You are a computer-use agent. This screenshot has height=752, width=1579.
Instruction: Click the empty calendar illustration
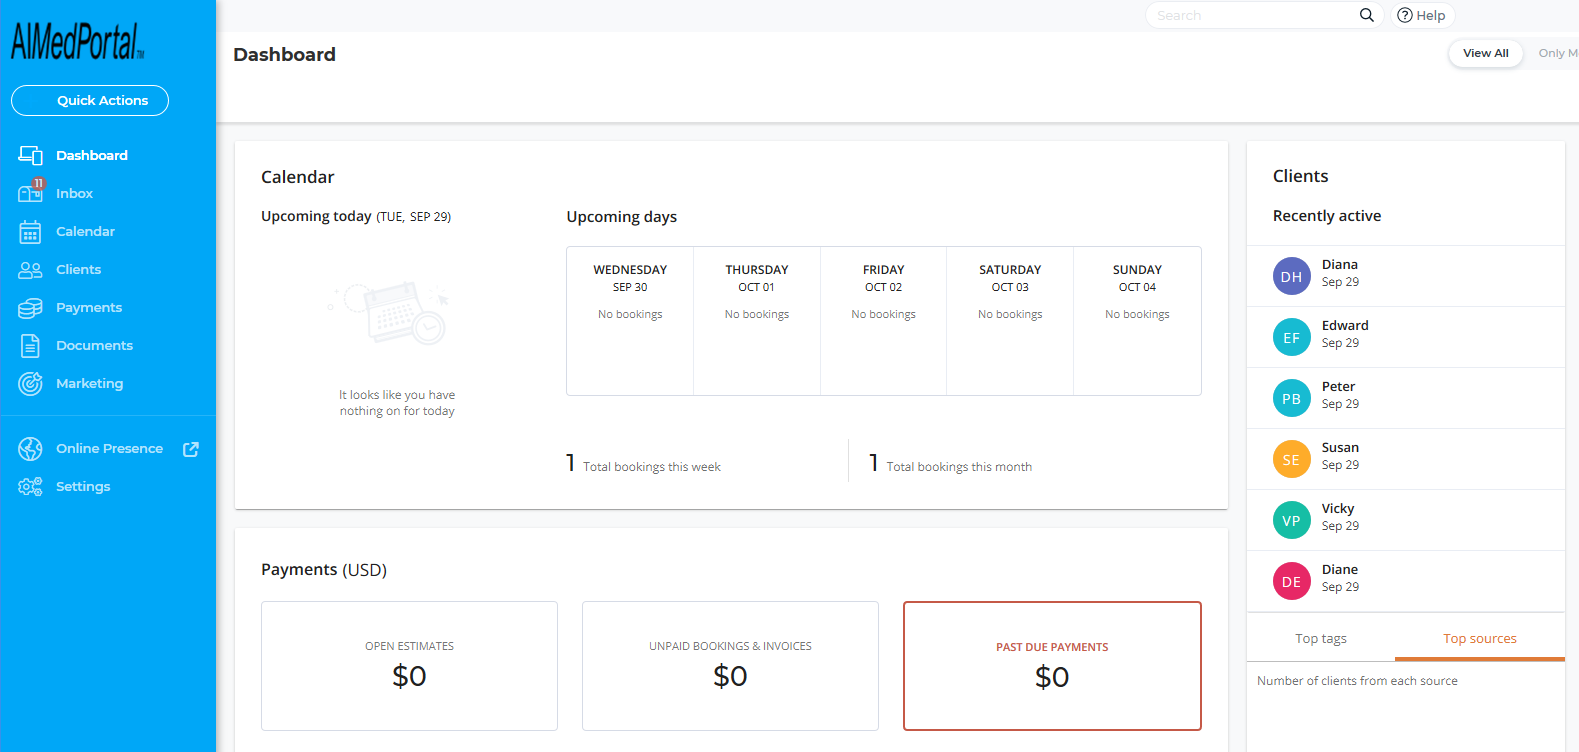[x=390, y=313]
